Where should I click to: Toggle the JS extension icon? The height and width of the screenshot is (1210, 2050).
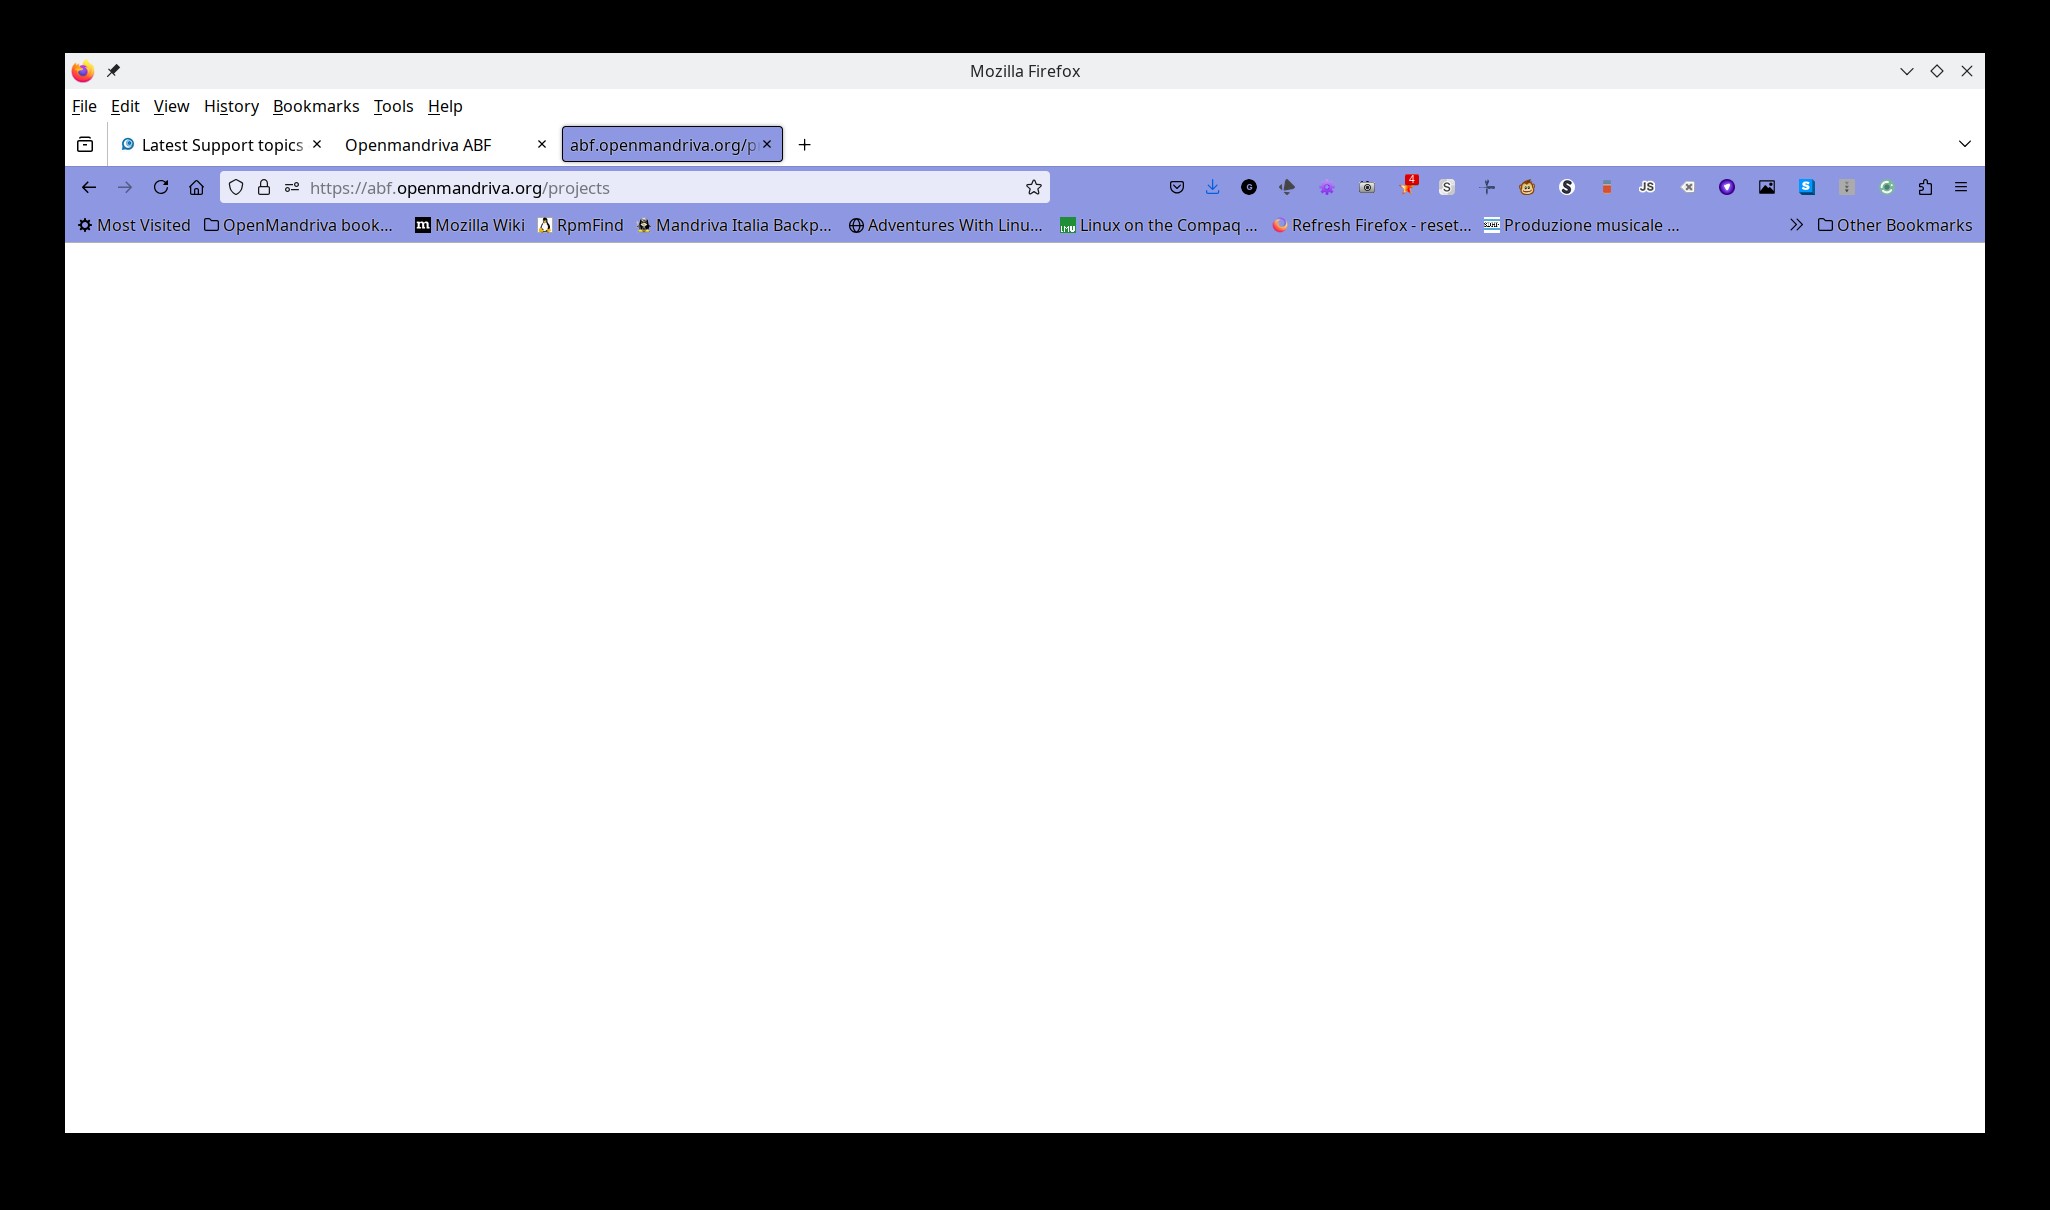(1647, 187)
